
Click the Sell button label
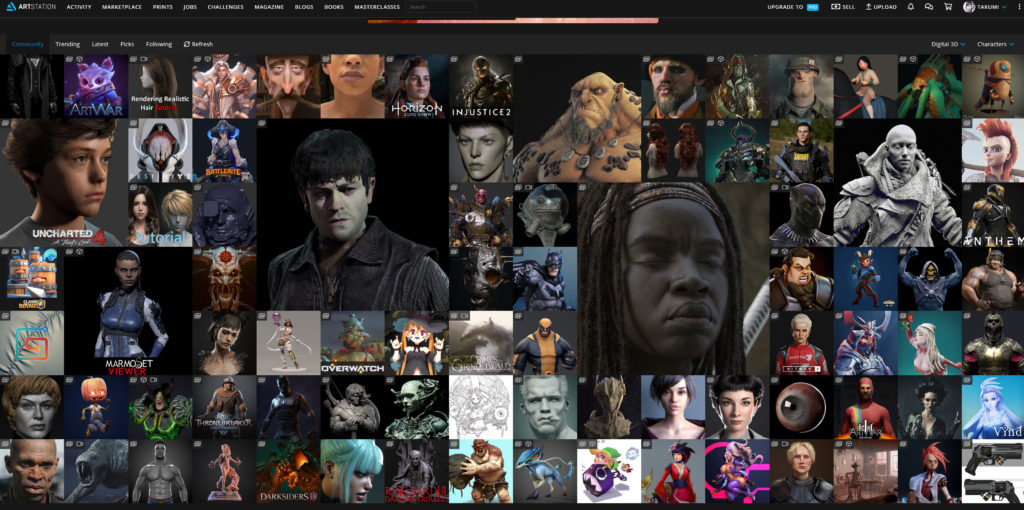click(848, 7)
